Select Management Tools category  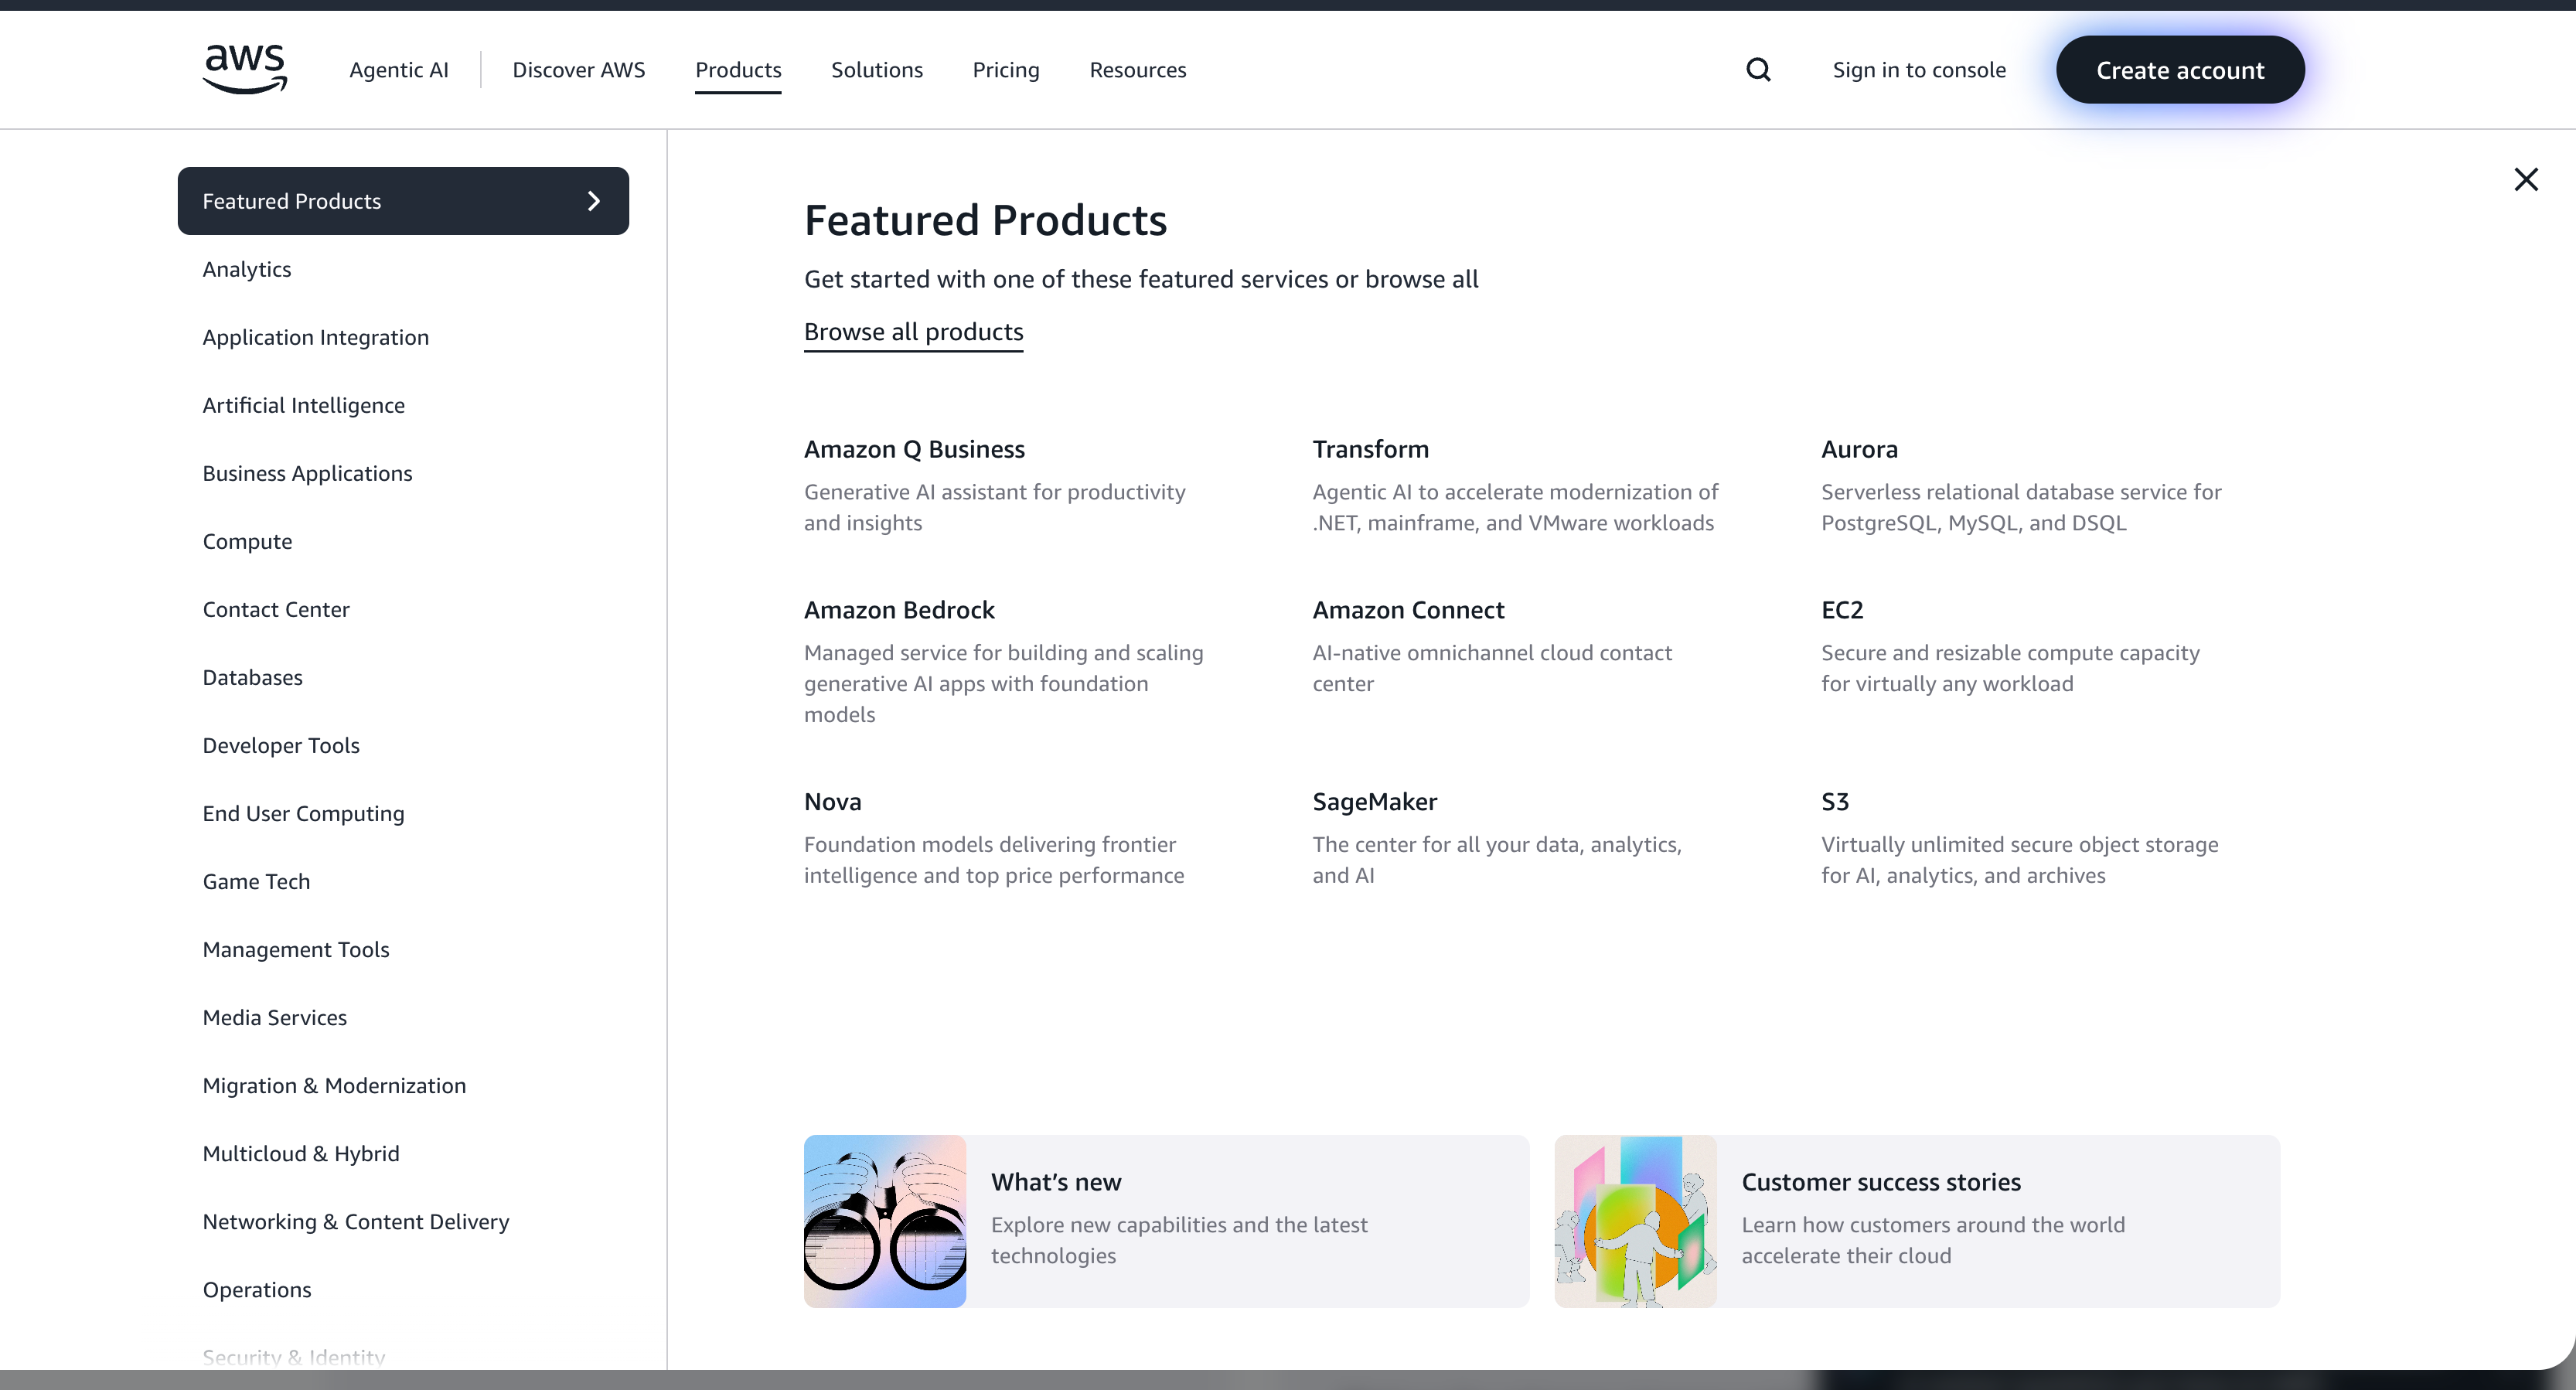tap(296, 950)
